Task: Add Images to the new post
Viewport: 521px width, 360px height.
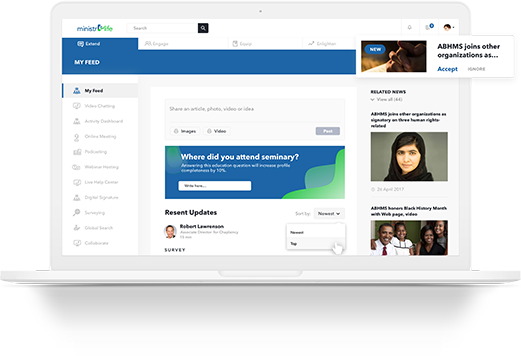Action: 185,131
